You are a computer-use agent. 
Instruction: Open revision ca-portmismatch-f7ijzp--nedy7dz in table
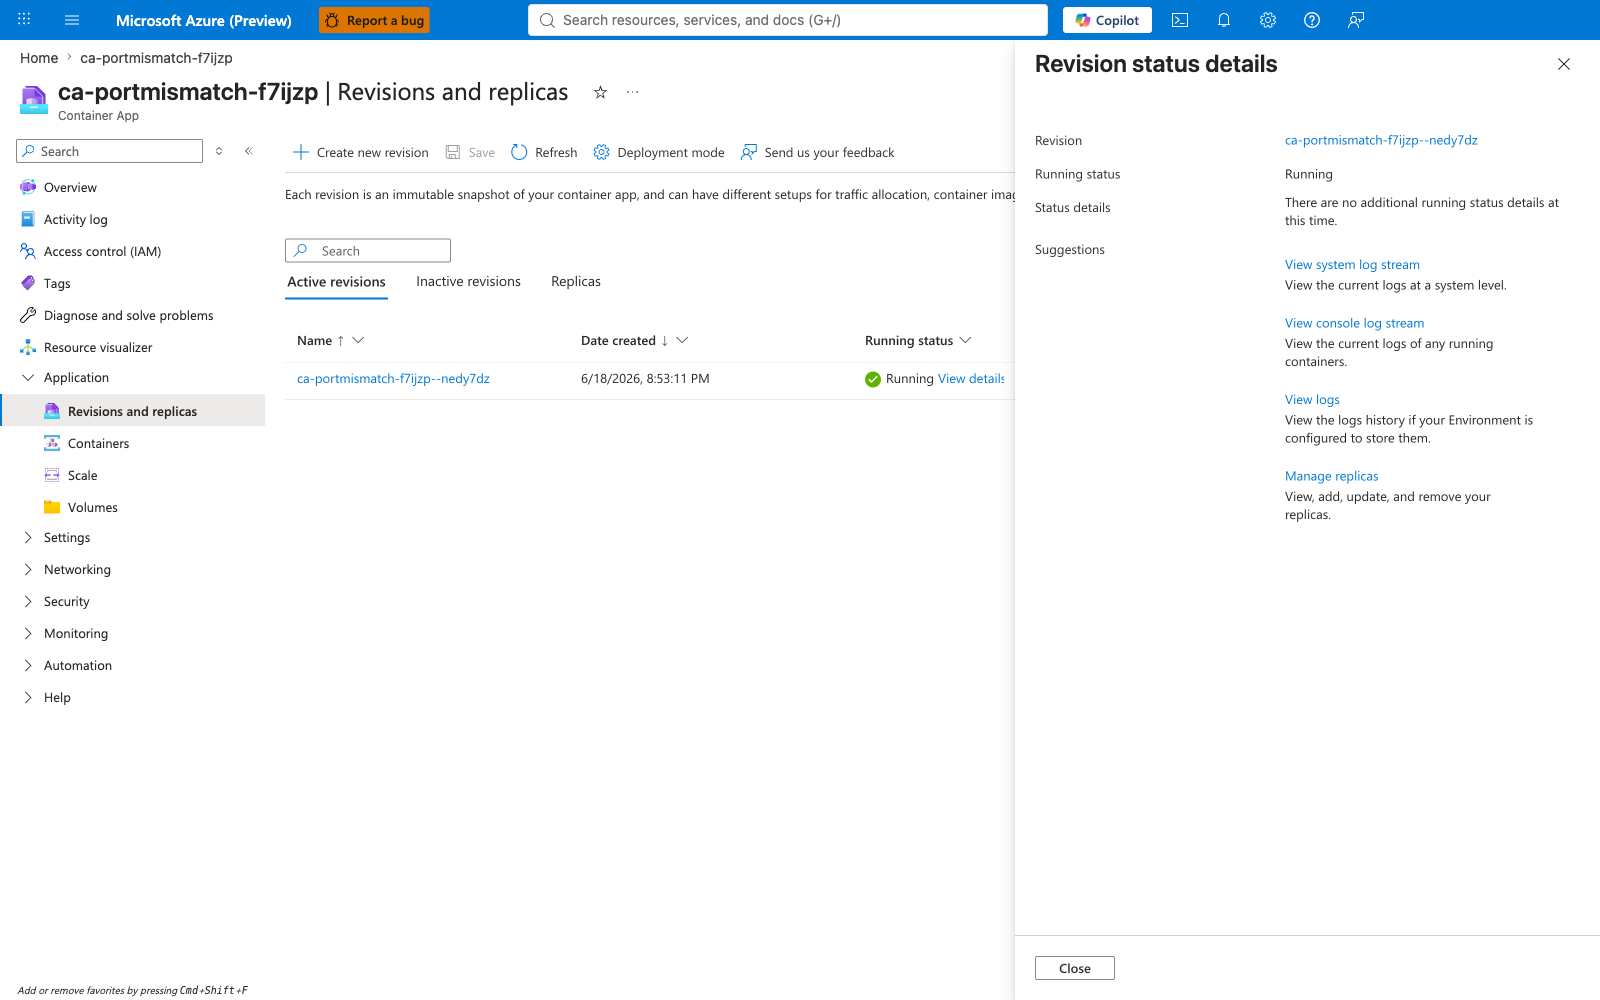coord(393,379)
